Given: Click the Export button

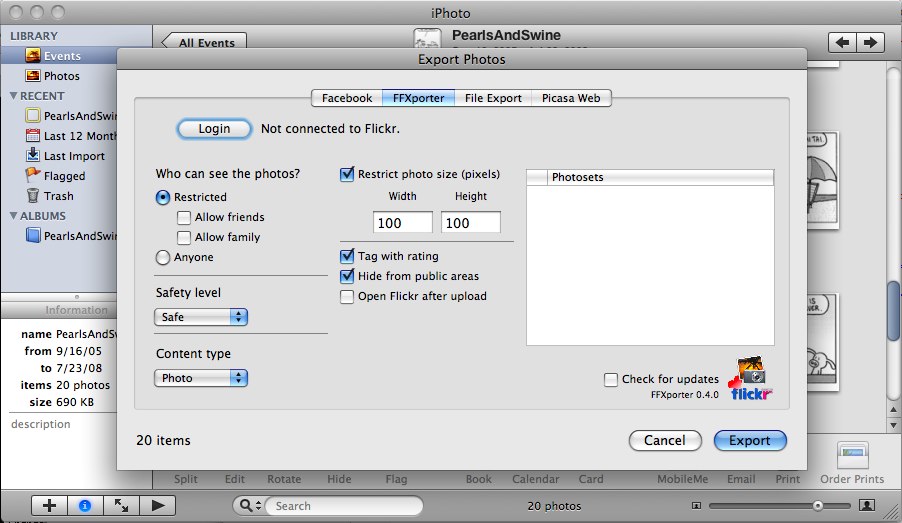Looking at the screenshot, I should [x=750, y=441].
